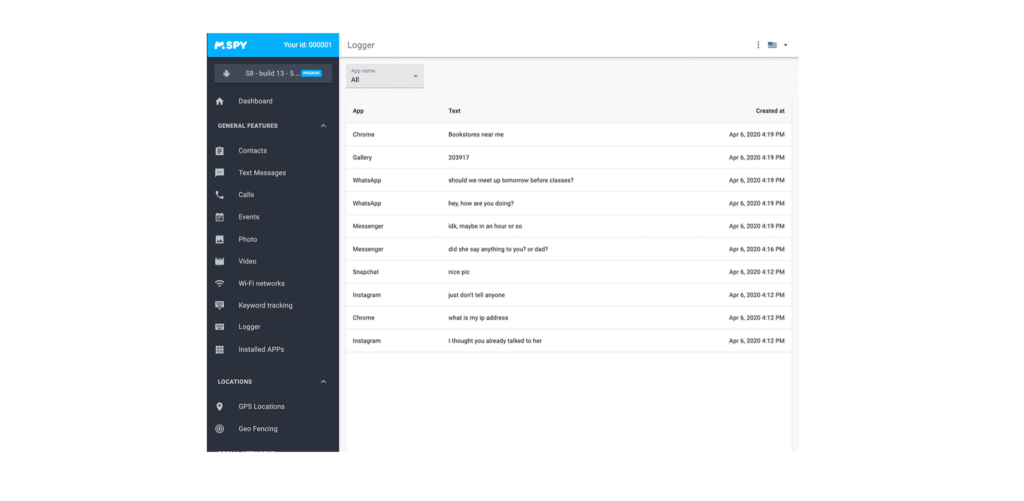Open GPS Locations page

pyautogui.click(x=261, y=406)
